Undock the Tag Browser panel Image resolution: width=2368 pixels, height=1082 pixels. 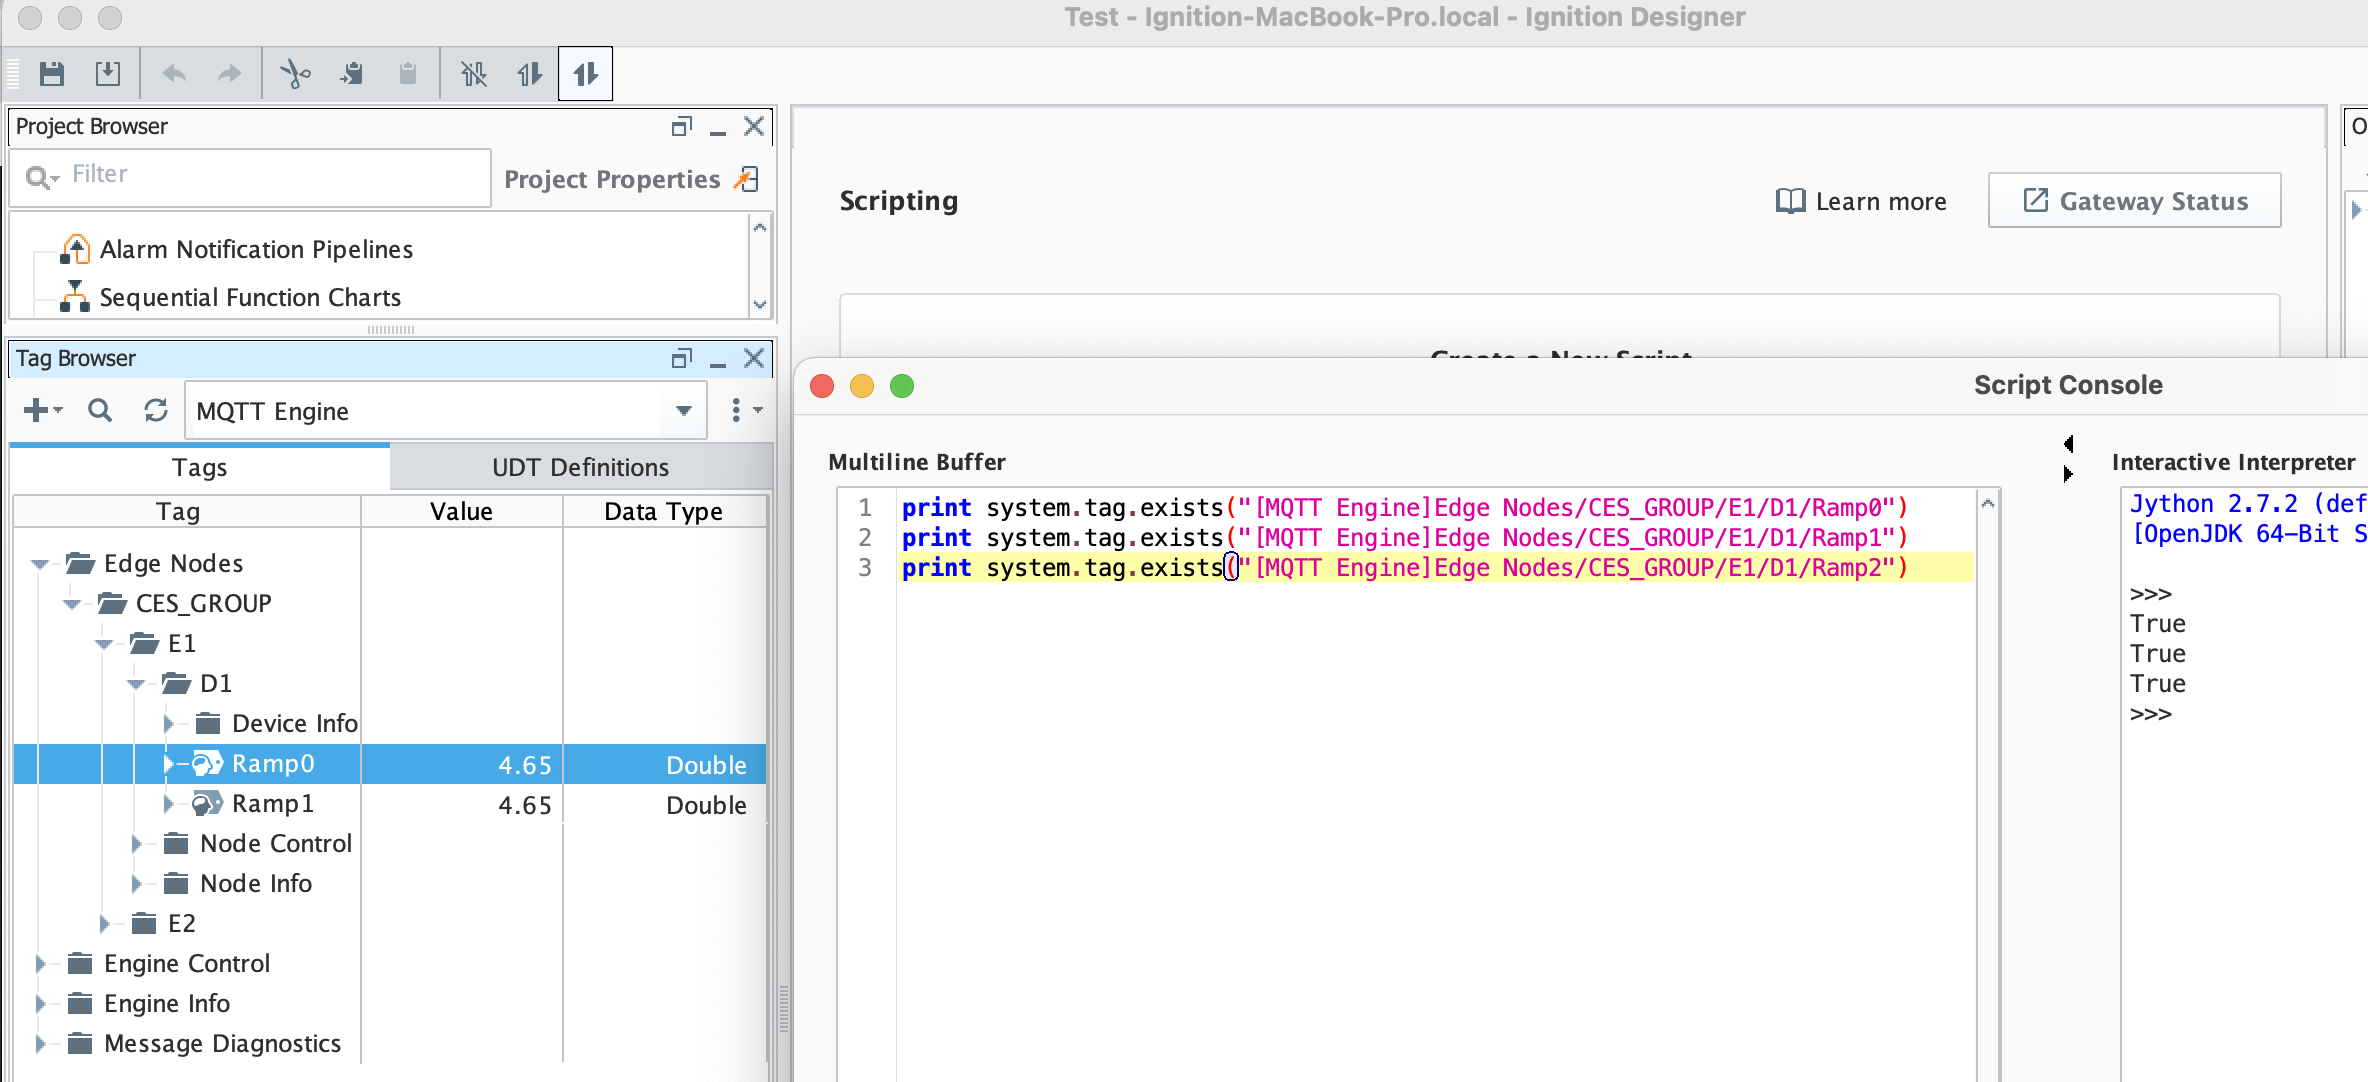(682, 359)
